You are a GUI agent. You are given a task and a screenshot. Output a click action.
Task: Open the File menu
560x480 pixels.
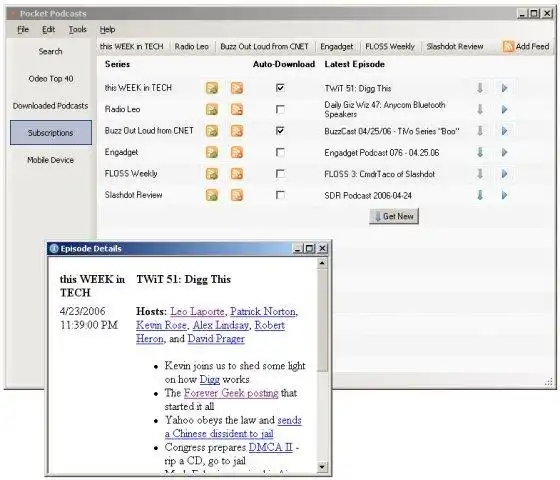(23, 30)
